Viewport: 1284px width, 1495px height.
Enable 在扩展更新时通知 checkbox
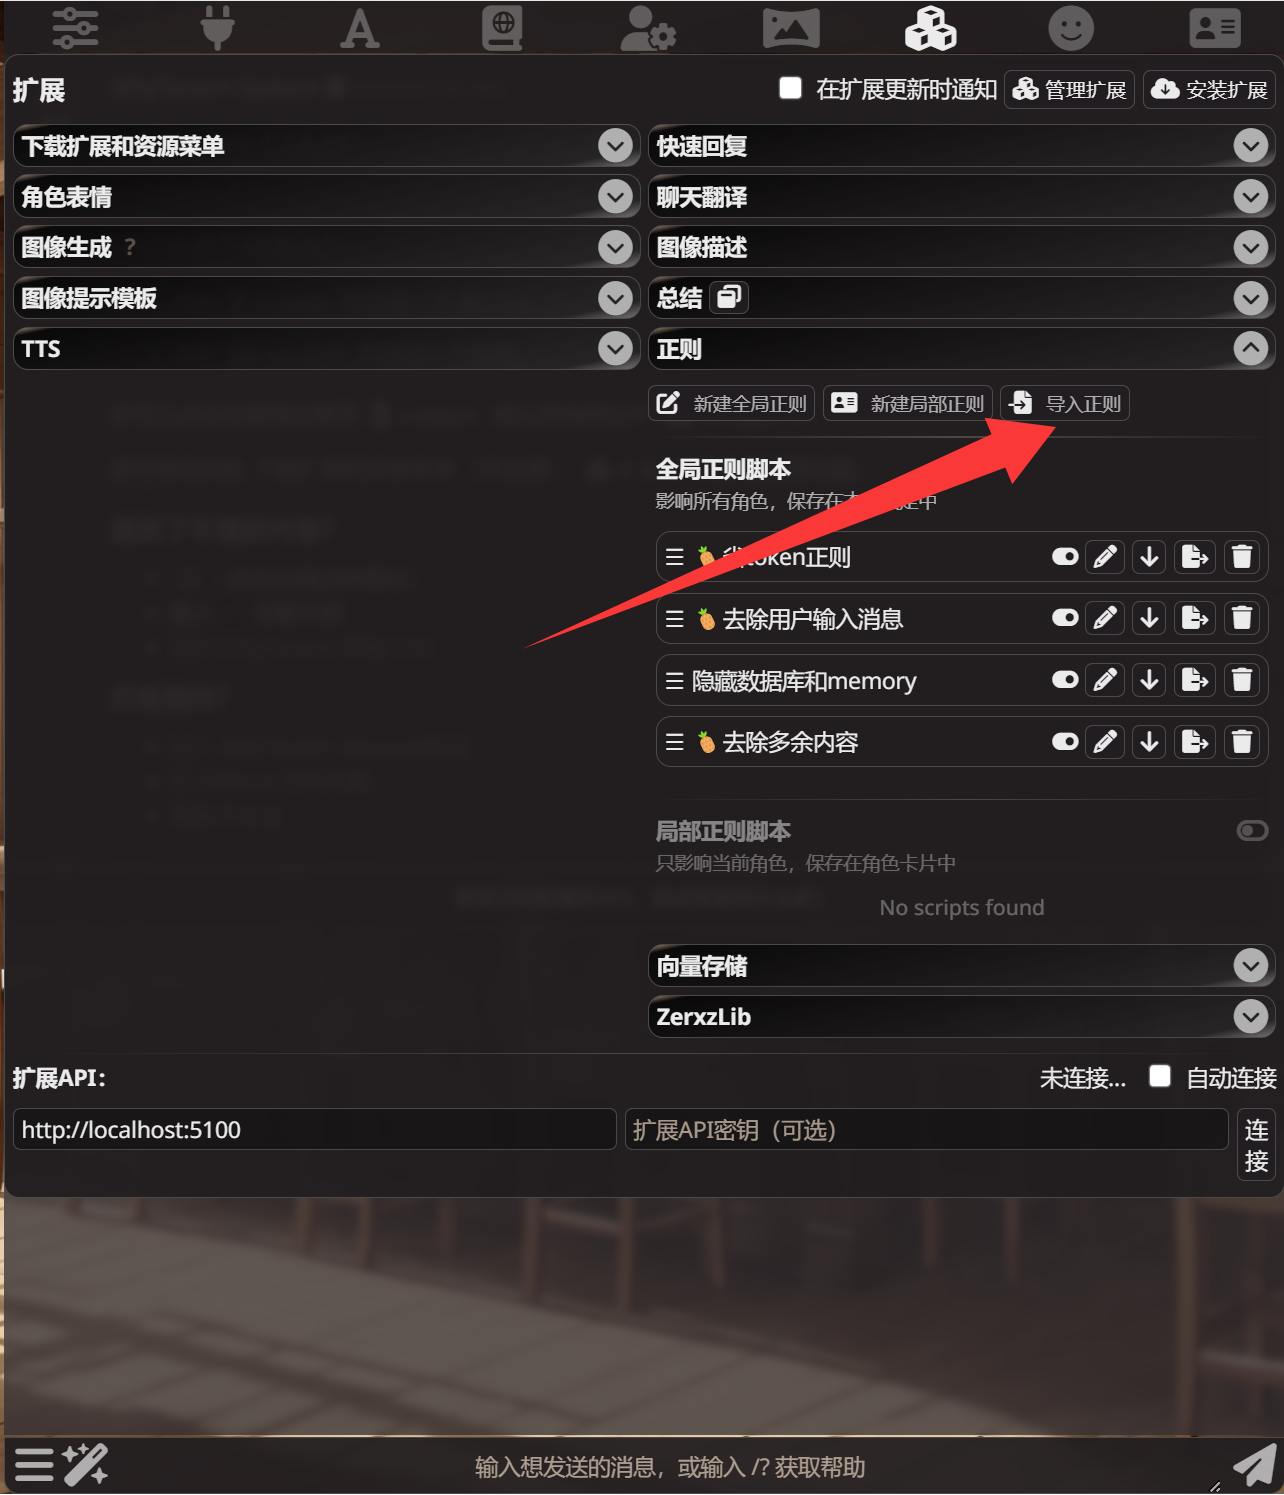[790, 88]
